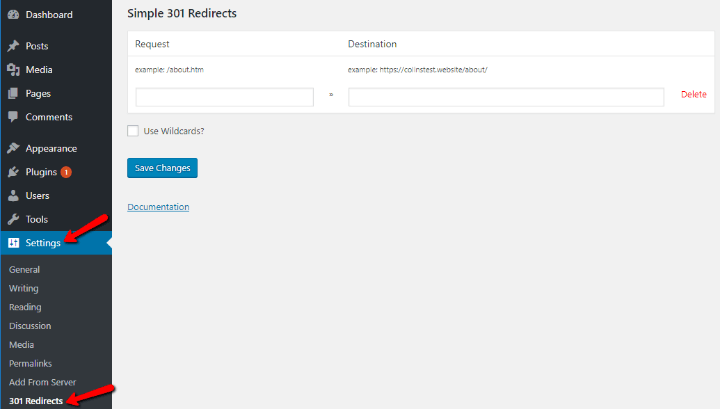720x409 pixels.
Task: Click the Pages stacked-sheets icon
Action: pyautogui.click(x=13, y=94)
